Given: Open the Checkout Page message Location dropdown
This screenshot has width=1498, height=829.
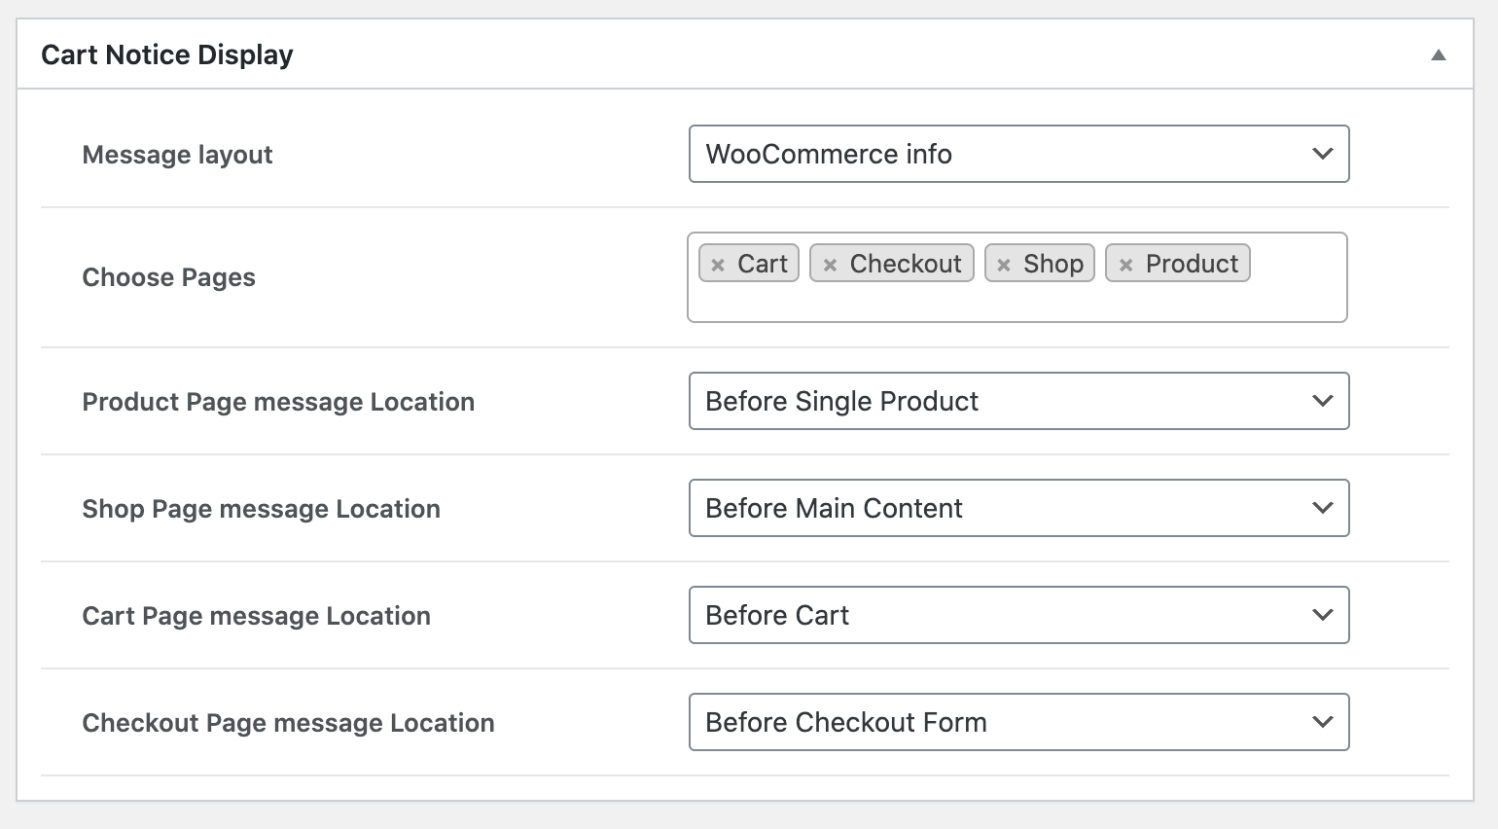Looking at the screenshot, I should [x=1018, y=722].
